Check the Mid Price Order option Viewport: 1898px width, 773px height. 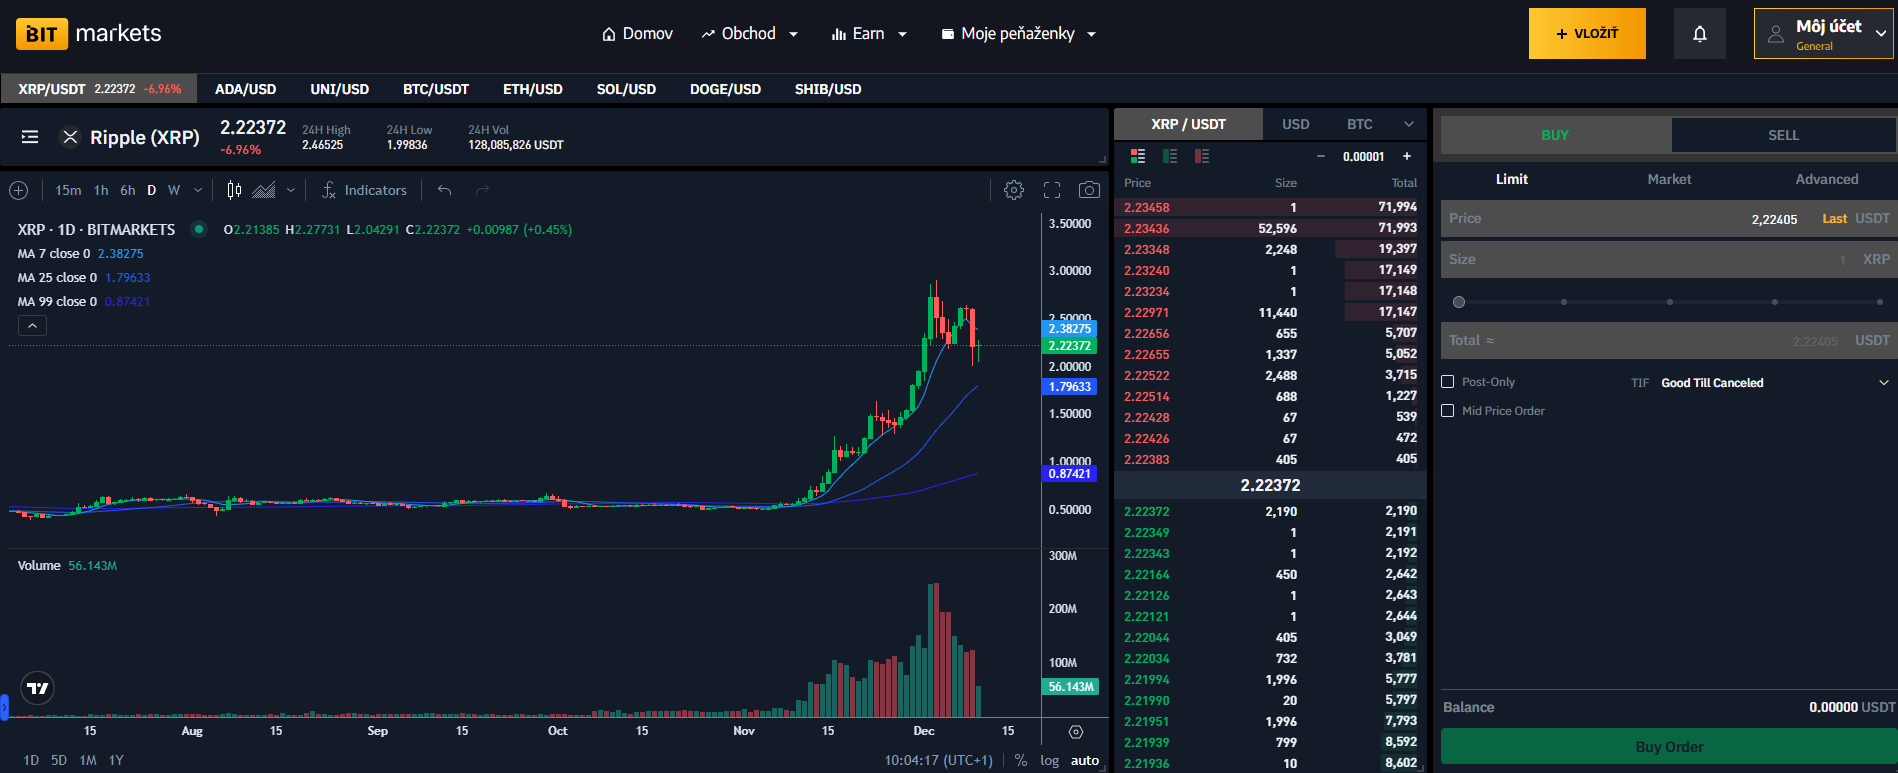pyautogui.click(x=1447, y=411)
